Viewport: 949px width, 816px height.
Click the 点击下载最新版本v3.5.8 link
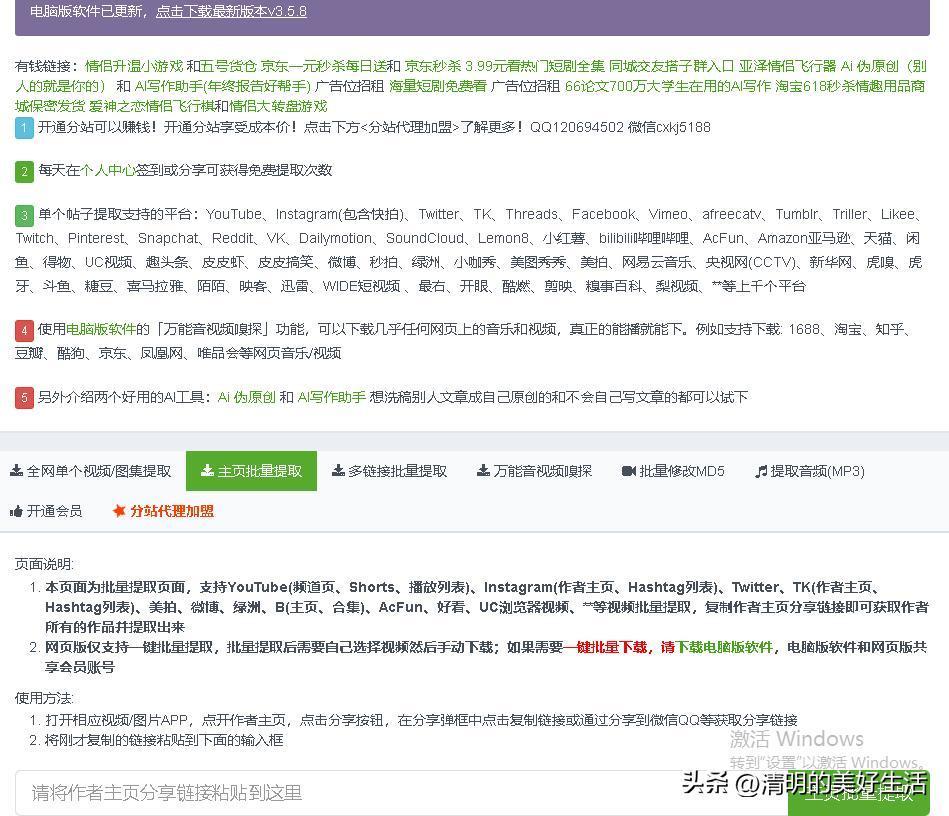[231, 12]
